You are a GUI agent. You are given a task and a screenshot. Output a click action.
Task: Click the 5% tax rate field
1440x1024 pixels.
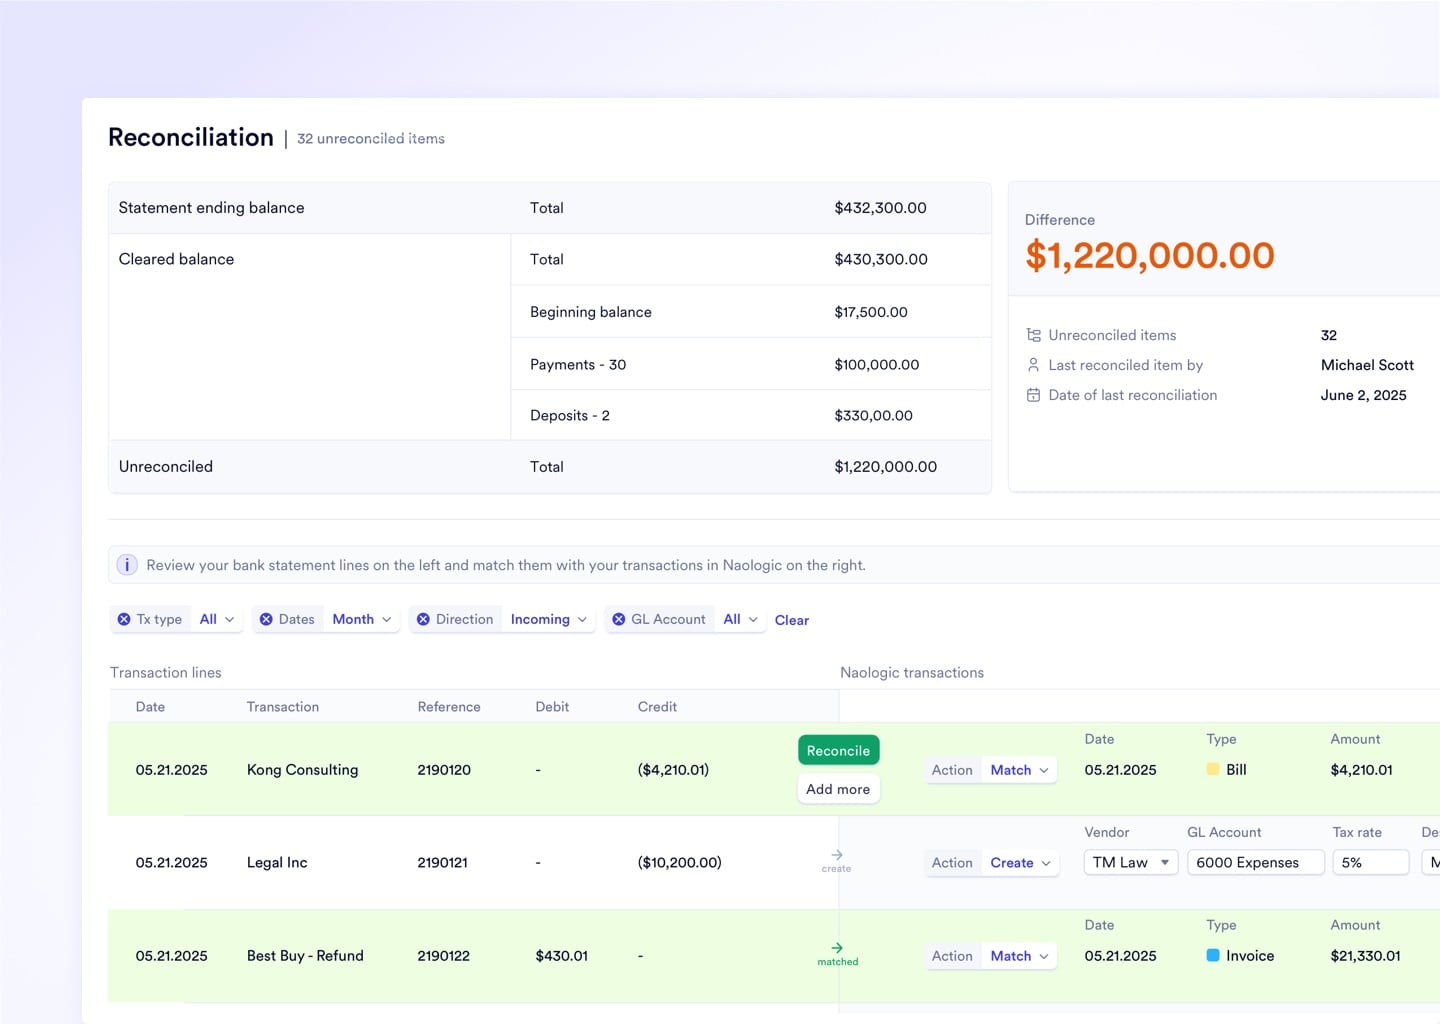pyautogui.click(x=1371, y=863)
